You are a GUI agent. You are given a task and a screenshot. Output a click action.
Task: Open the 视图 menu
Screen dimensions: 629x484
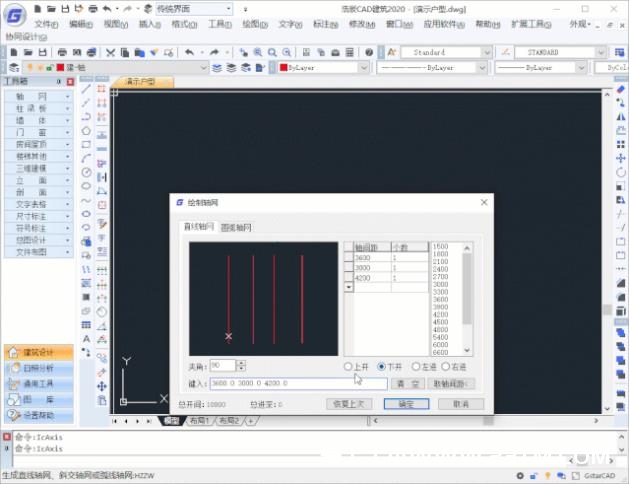coord(116,24)
